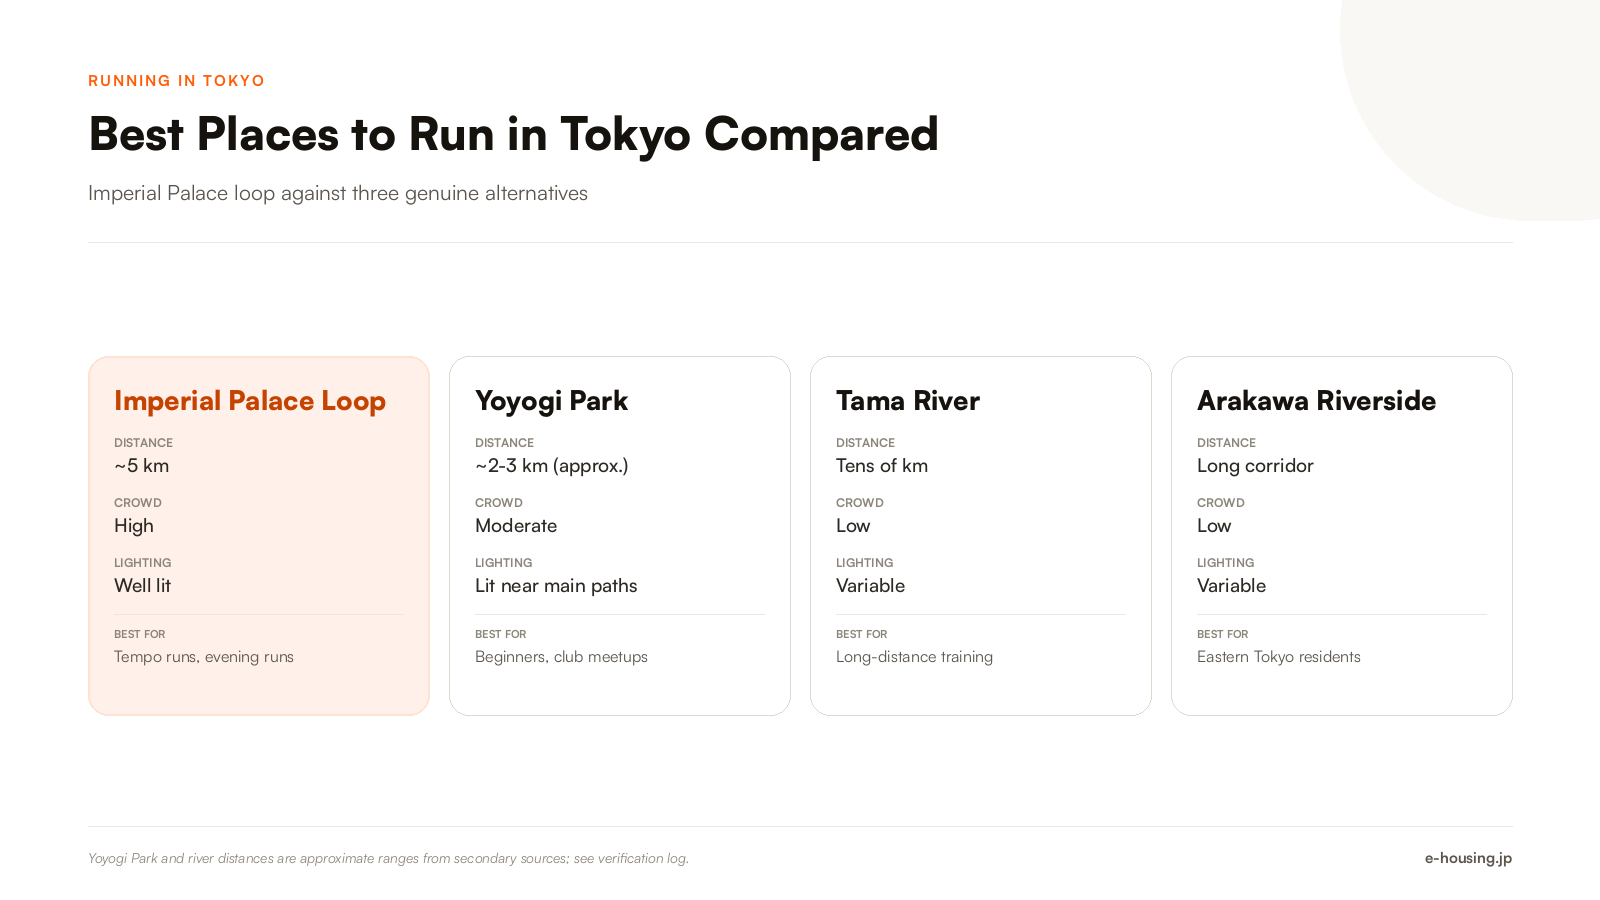Click the 'Low' crowd value under Arakawa Riverside
The width and height of the screenshot is (1600, 900).
pyautogui.click(x=1214, y=526)
